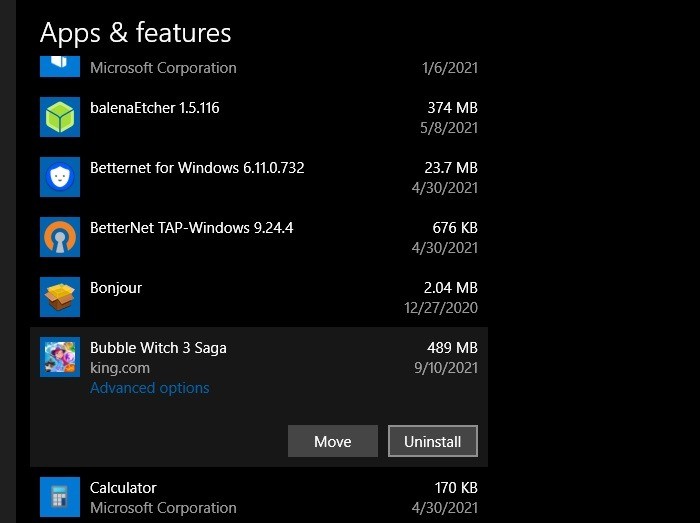Open Advanced options for Bubble Witch 3 Saga
700x523 pixels.
click(x=150, y=388)
